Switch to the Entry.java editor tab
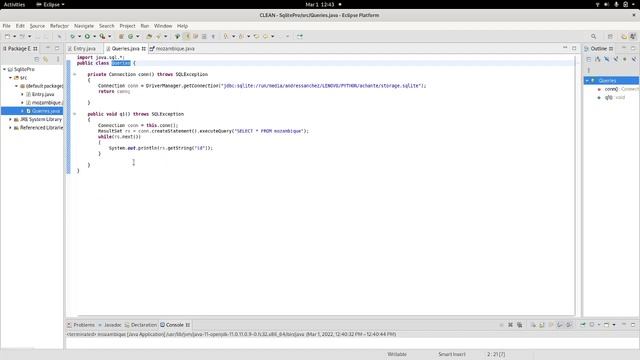 82,49
